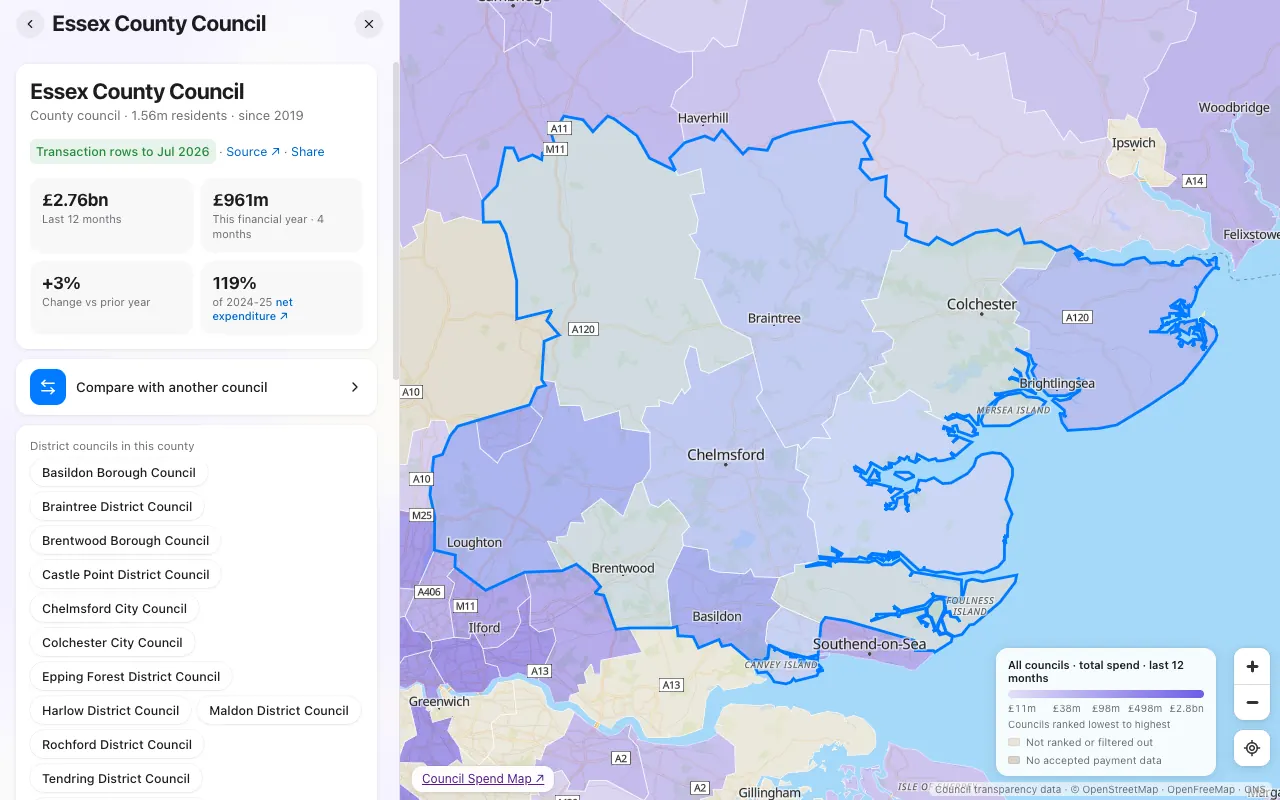The image size is (1280, 800).
Task: Select Harlow District Council chip
Action: click(x=111, y=711)
